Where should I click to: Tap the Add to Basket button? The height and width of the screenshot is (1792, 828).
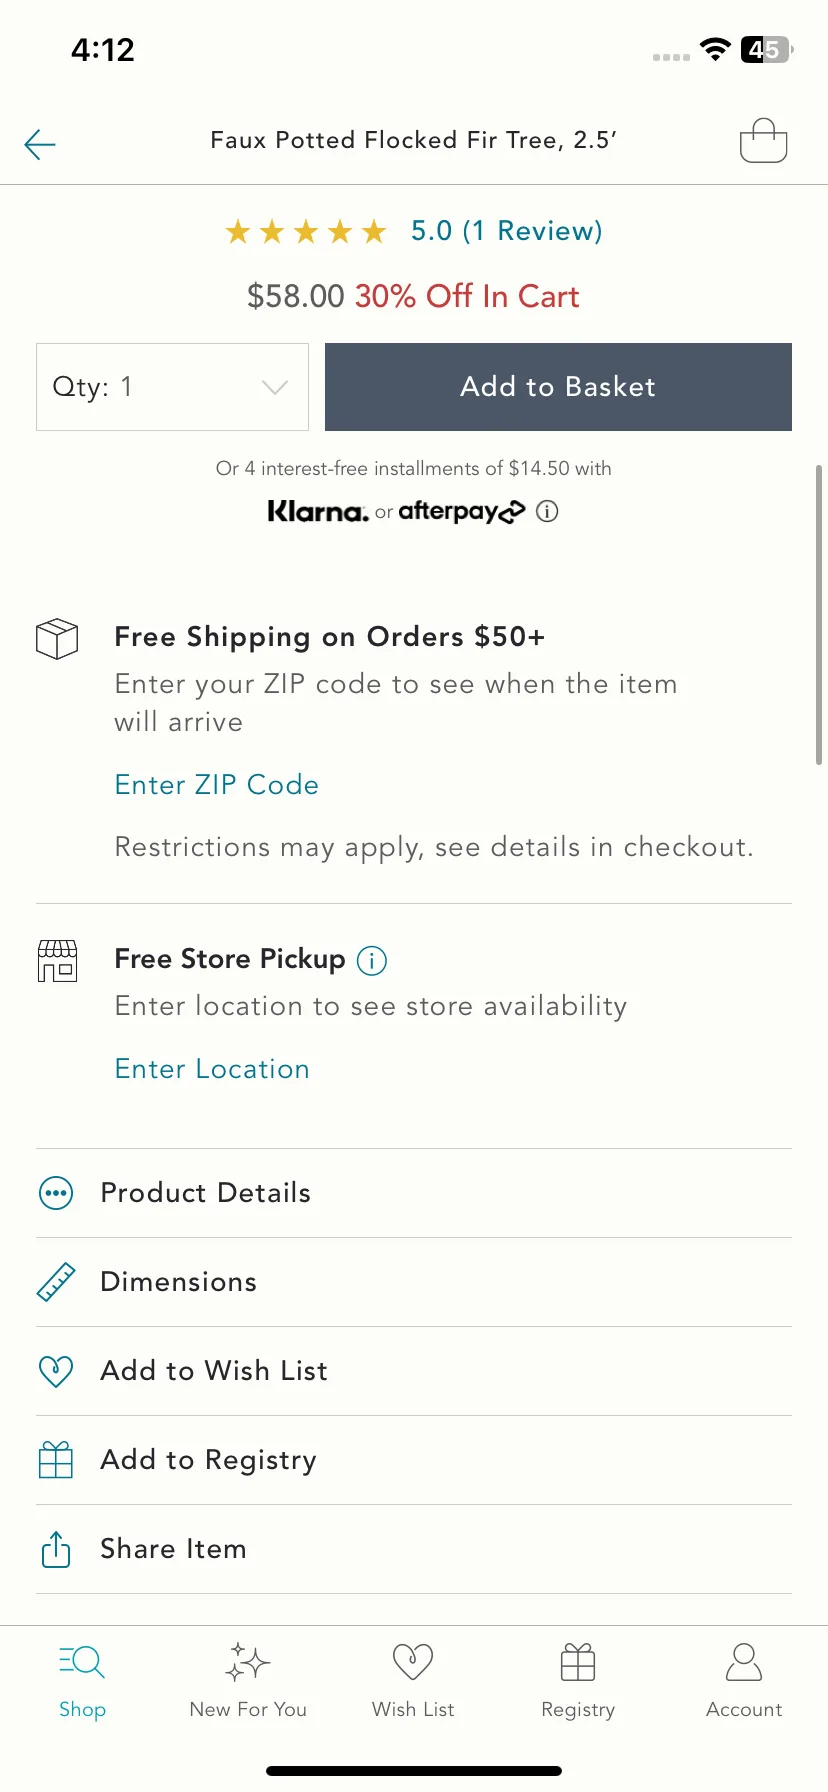coord(558,387)
